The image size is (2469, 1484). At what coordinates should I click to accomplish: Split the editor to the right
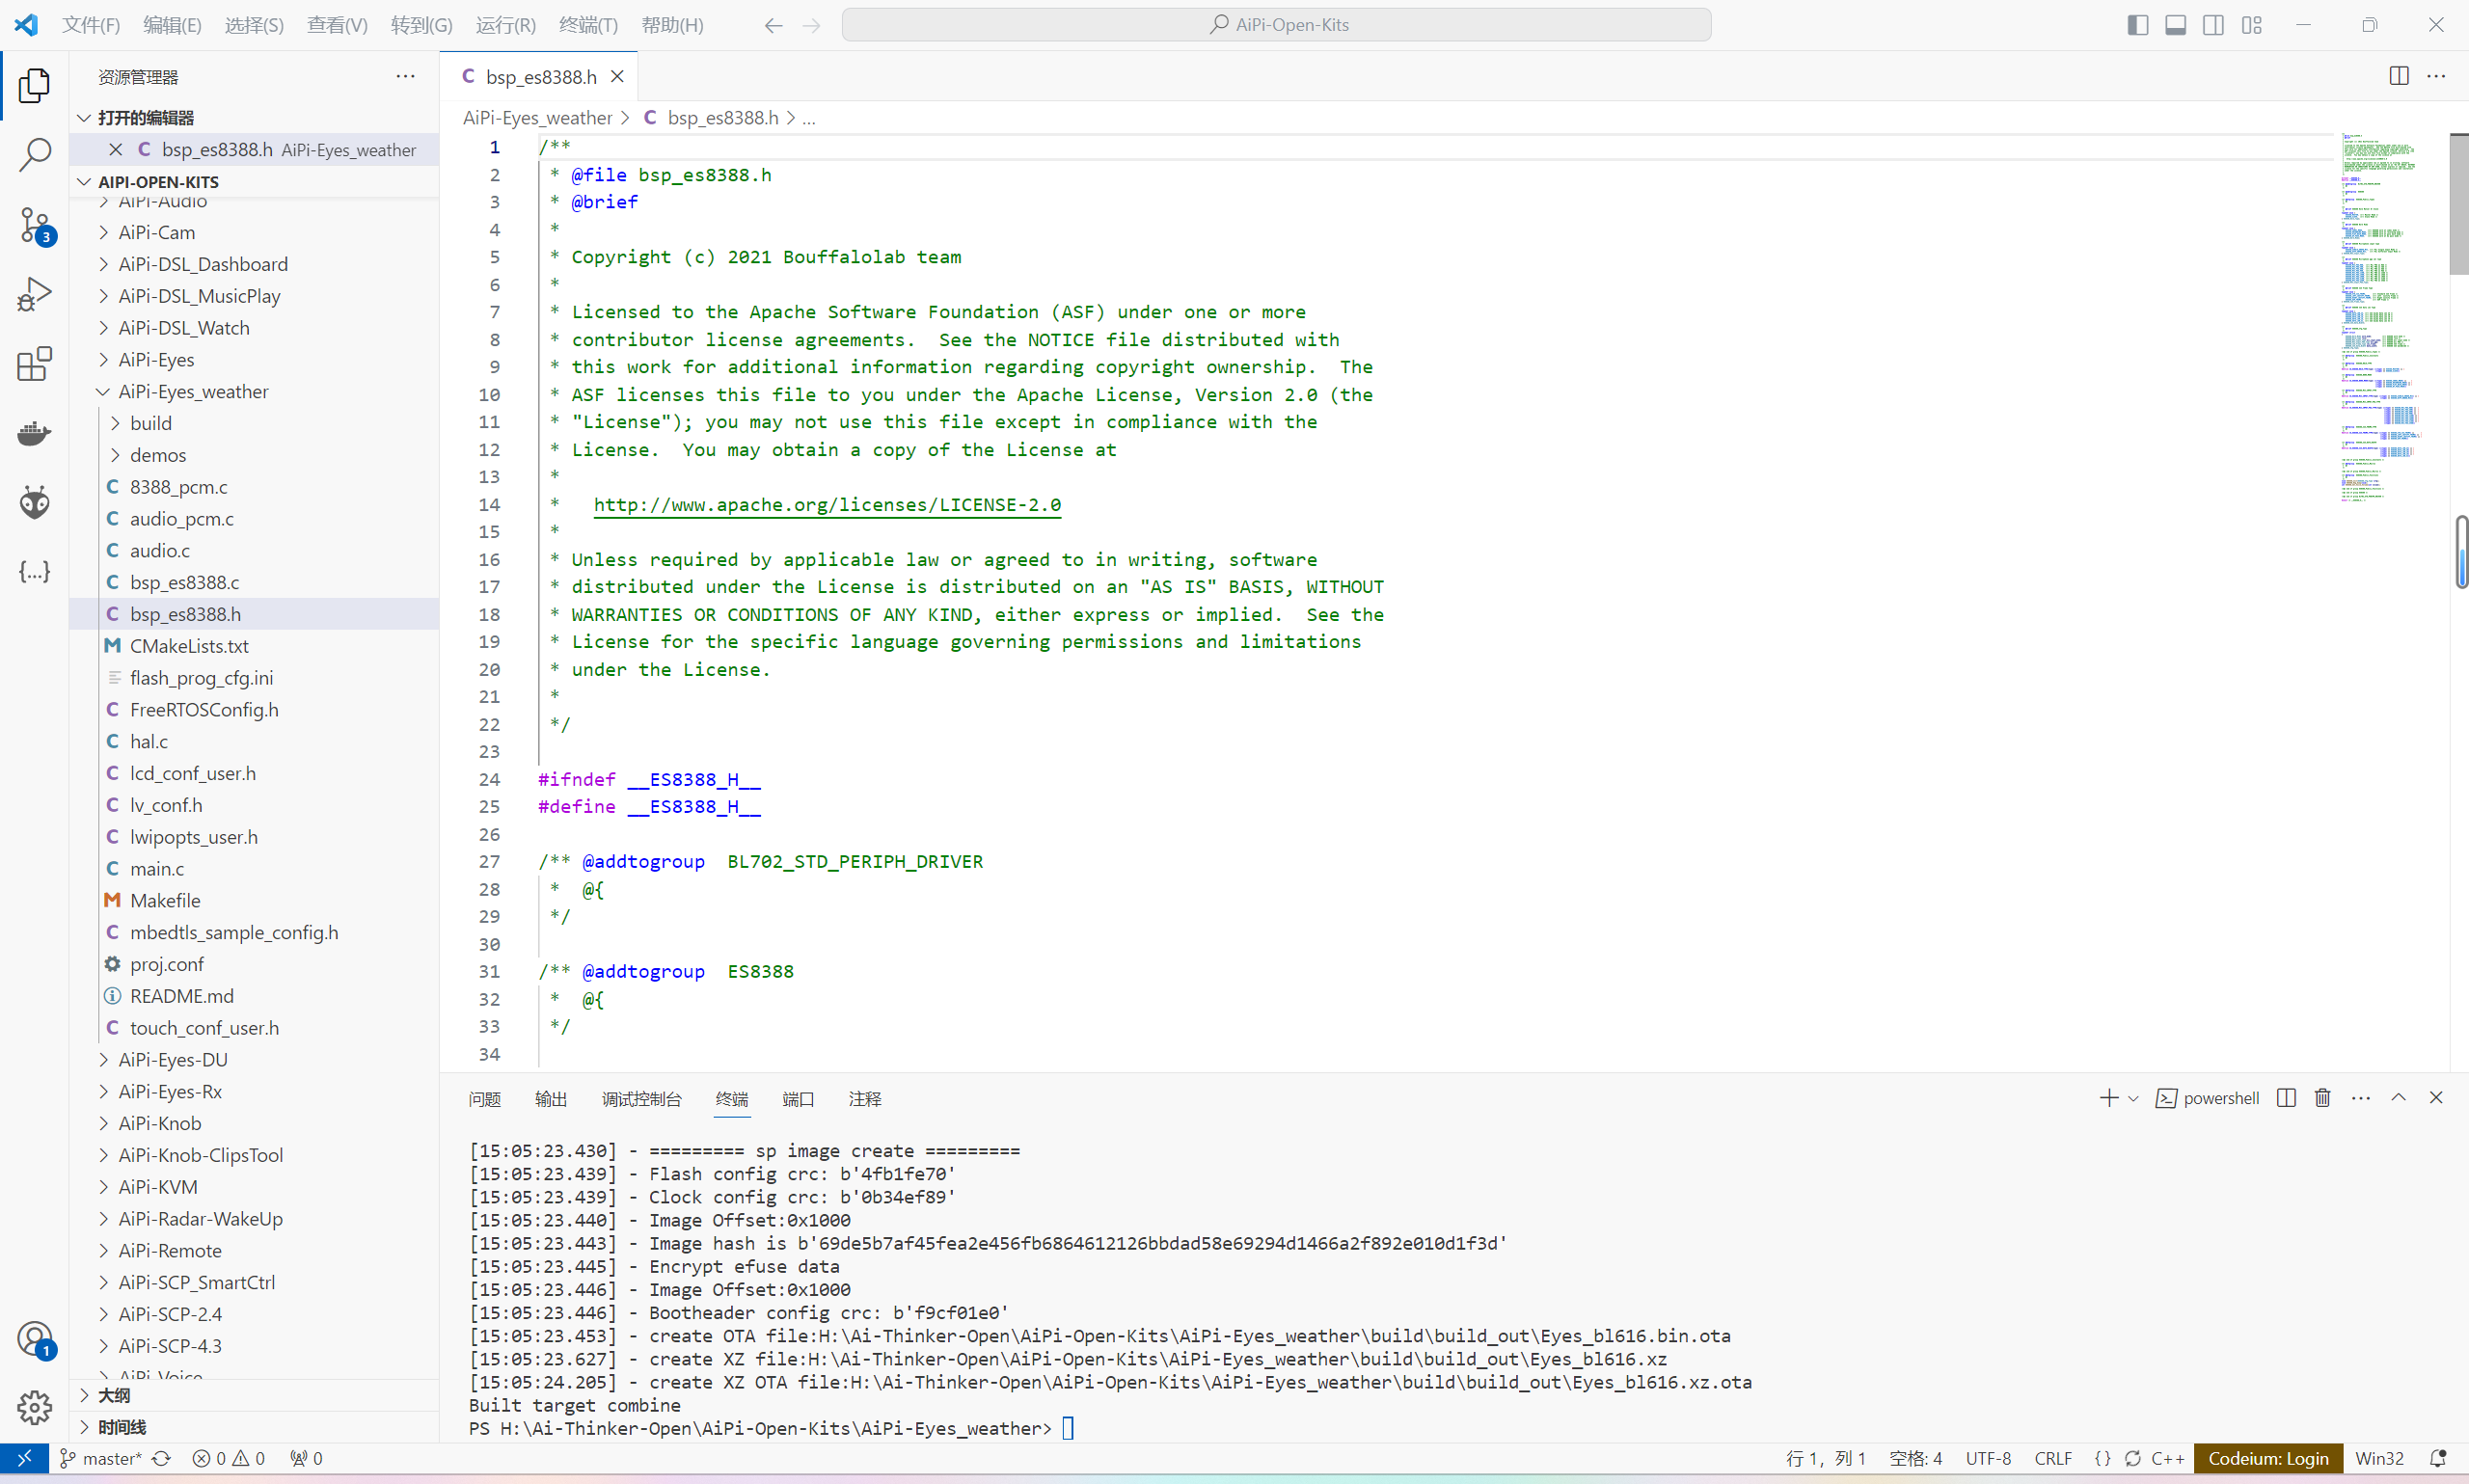[2398, 76]
